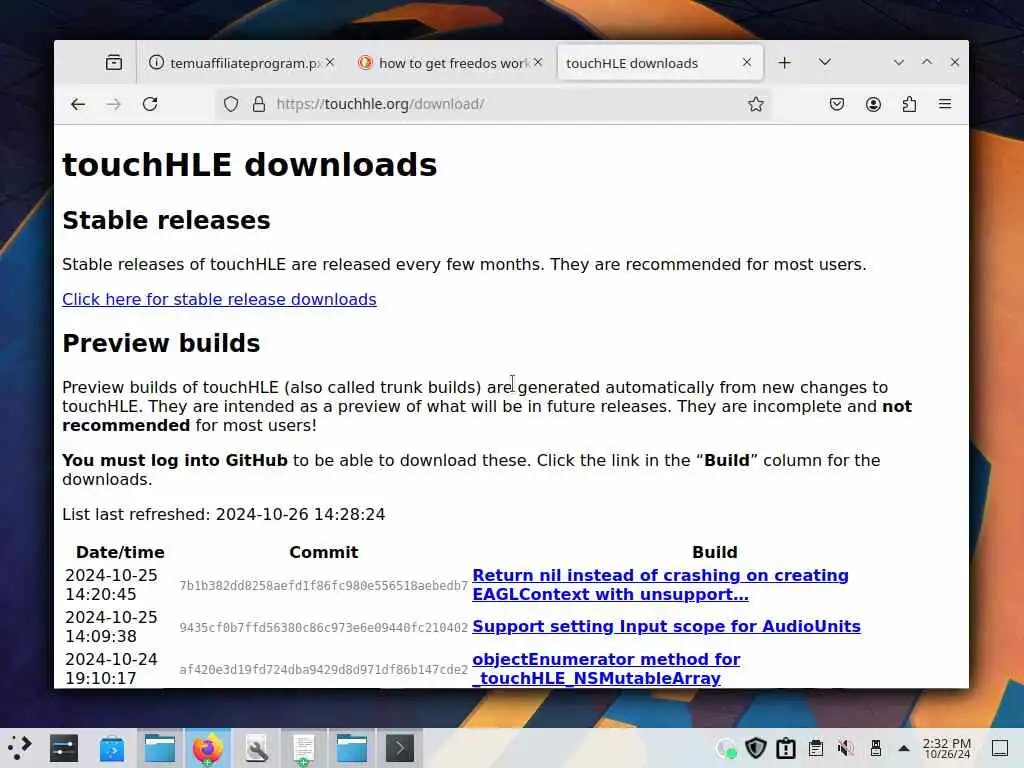Image resolution: width=1024 pixels, height=768 pixels.
Task: Close the how to get freedos tab
Action: coord(537,62)
